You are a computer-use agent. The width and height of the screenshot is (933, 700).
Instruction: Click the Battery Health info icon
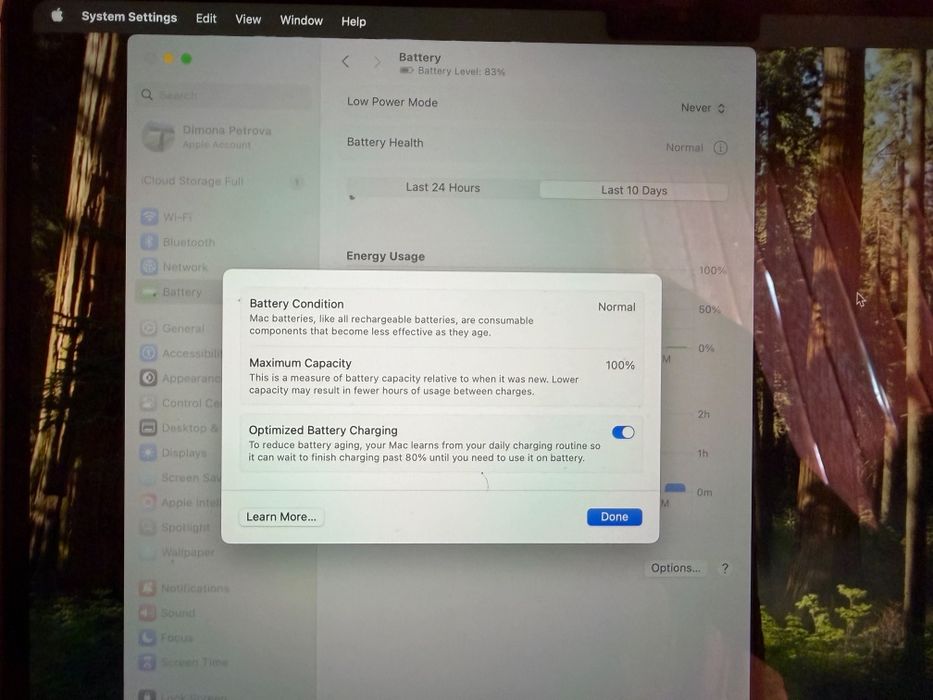(720, 148)
